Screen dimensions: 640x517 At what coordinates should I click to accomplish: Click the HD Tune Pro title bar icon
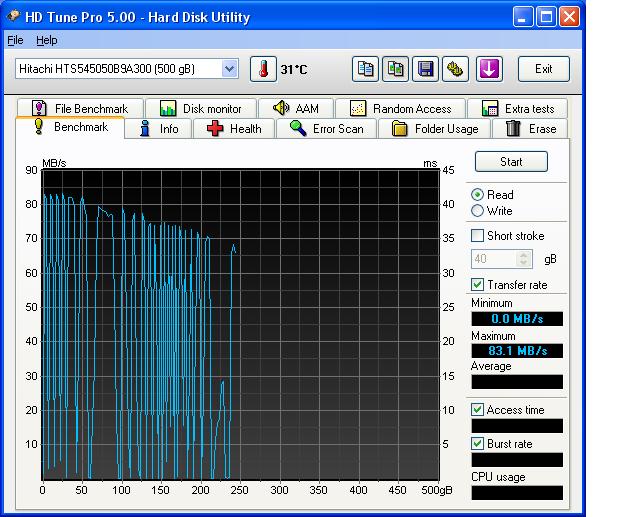(13, 16)
